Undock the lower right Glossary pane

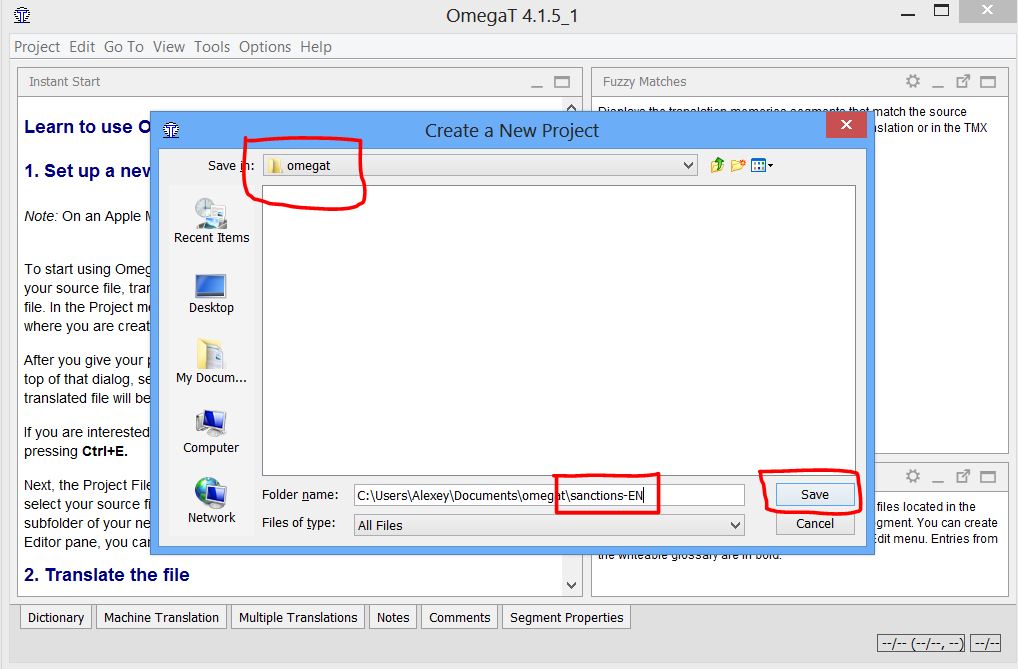[963, 476]
